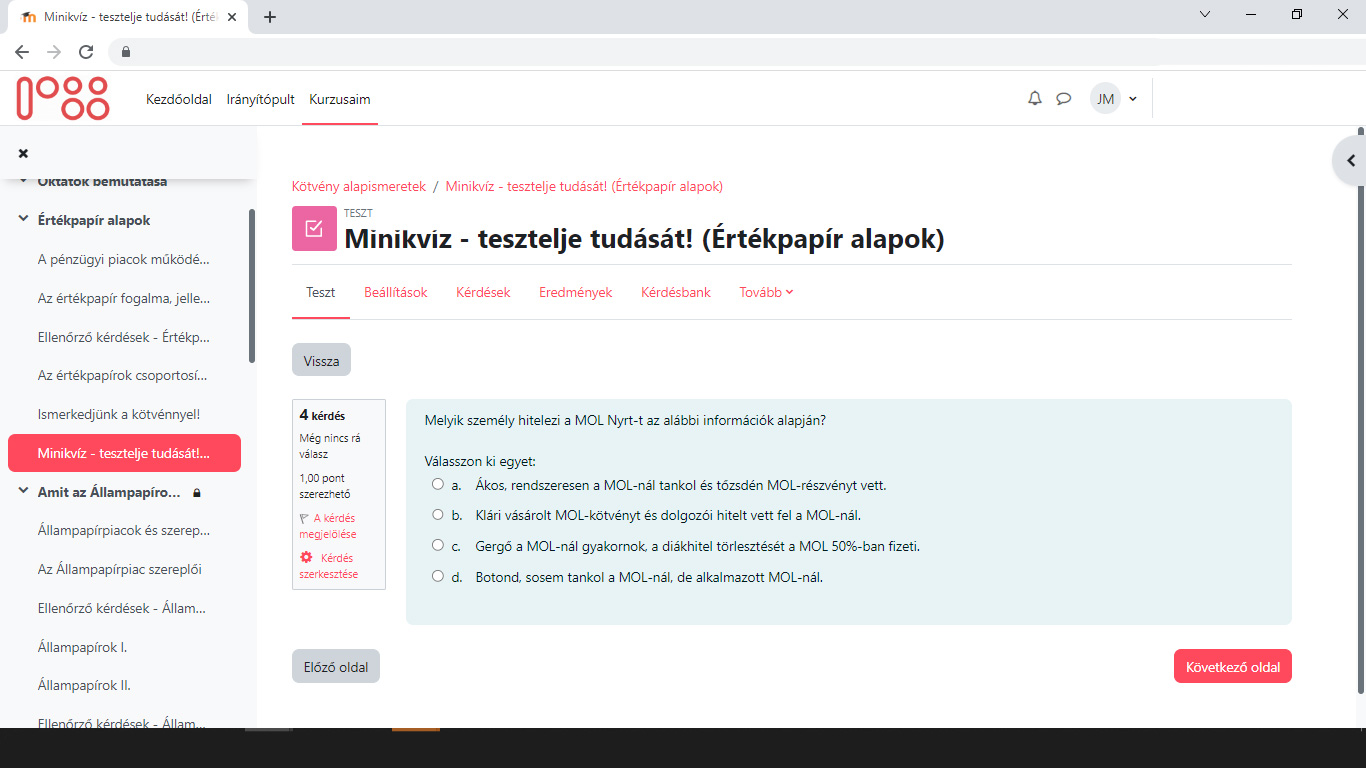
Task: Collapse the right block drawer arrow
Action: [x=1349, y=160]
